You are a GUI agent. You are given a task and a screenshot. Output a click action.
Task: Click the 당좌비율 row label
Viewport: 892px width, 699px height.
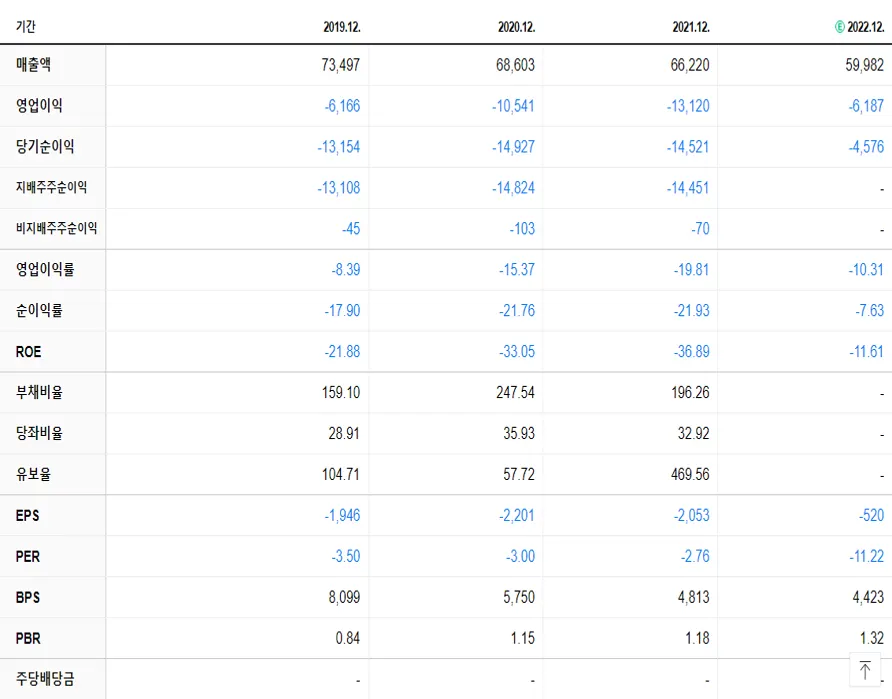click(x=39, y=433)
